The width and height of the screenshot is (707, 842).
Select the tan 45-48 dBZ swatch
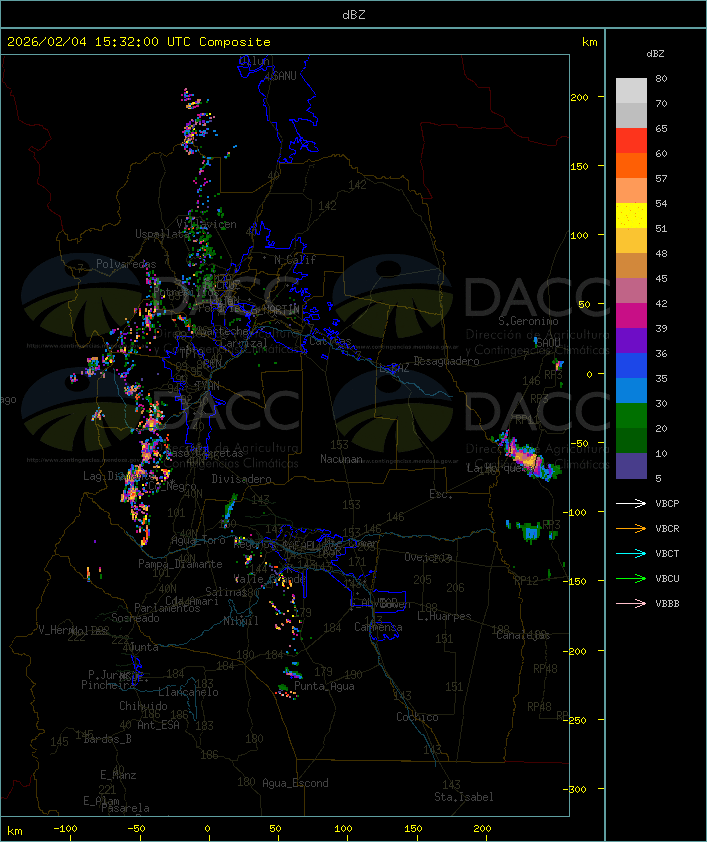(631, 266)
